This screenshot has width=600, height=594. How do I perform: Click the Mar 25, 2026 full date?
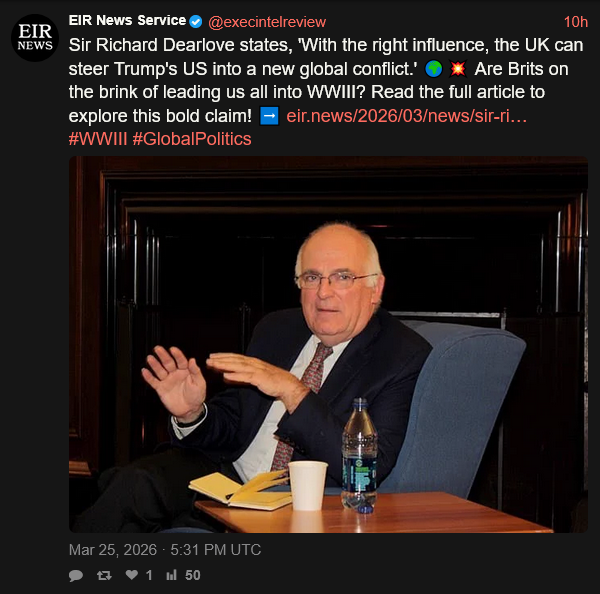164,549
